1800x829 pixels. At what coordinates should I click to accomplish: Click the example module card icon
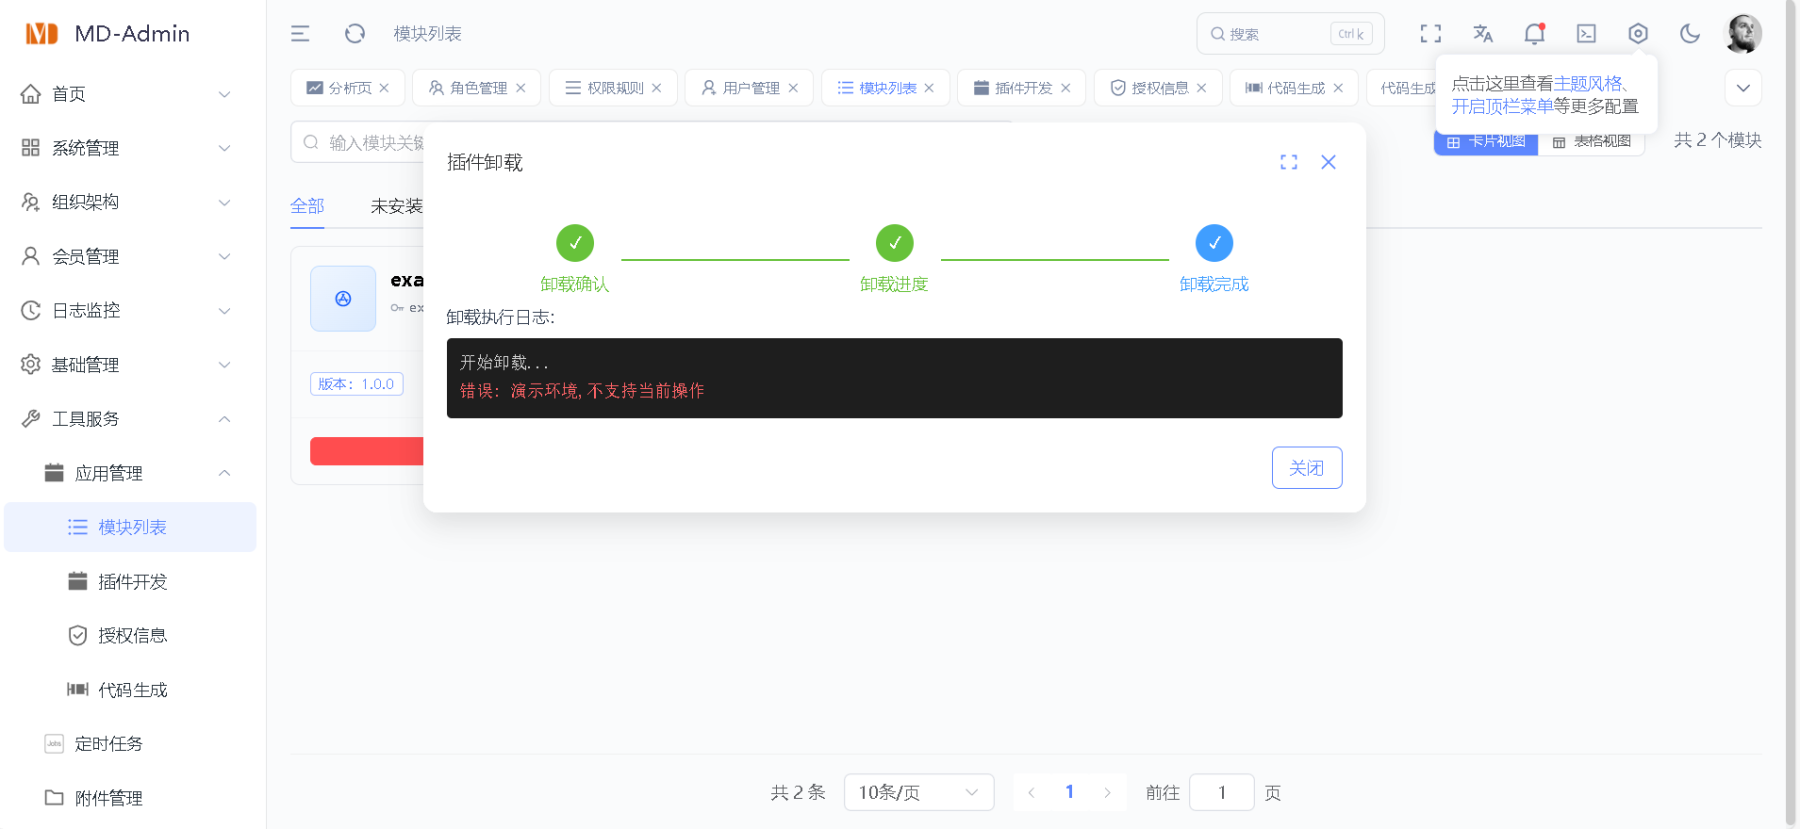point(343,298)
